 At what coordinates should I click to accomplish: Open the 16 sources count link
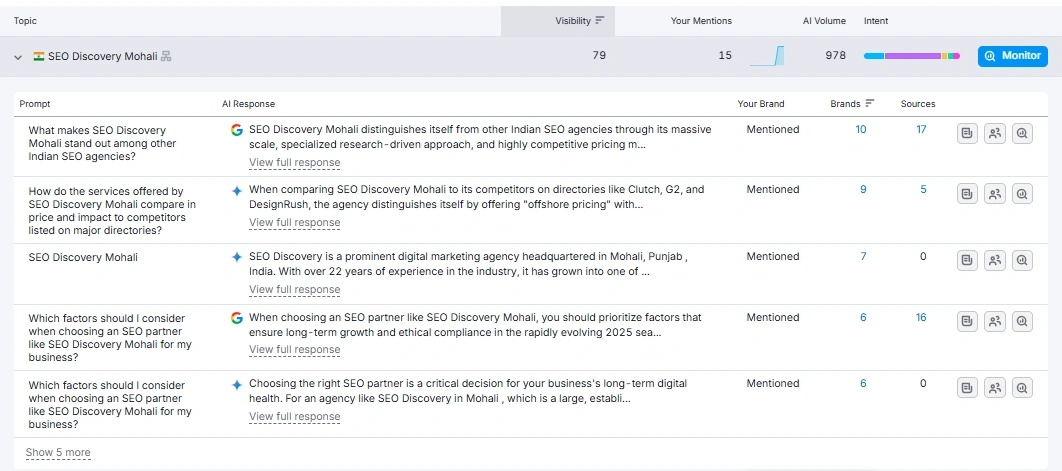[921, 318]
